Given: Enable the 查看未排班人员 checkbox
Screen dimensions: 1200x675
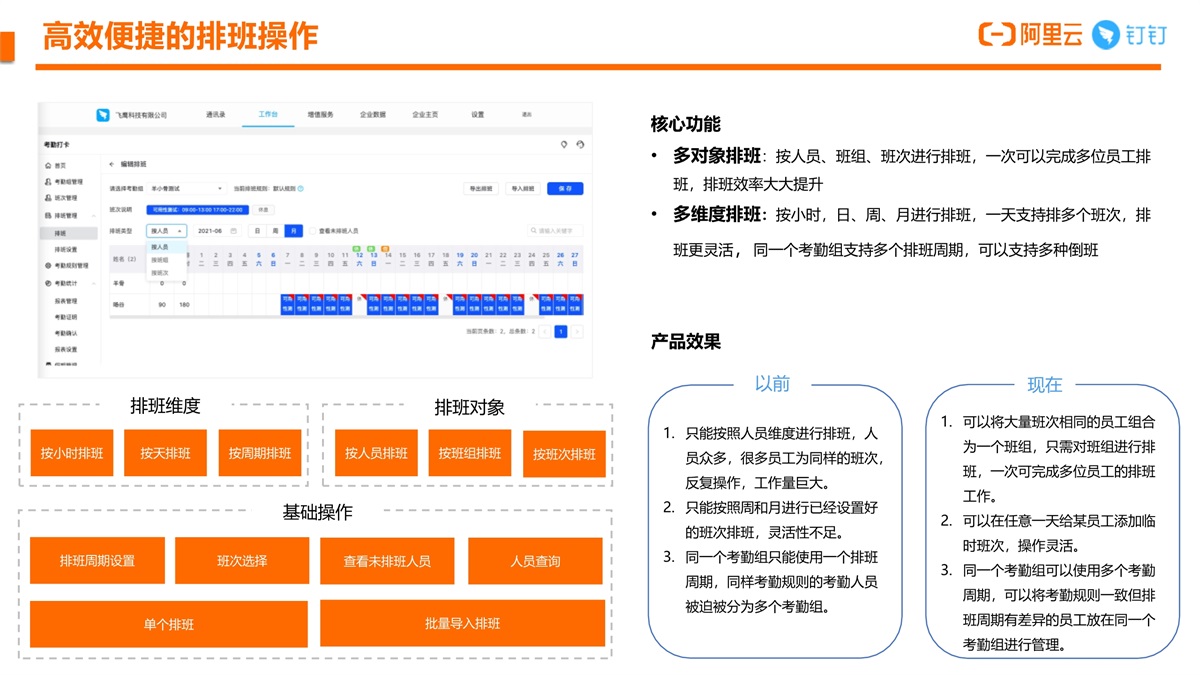Looking at the screenshot, I should pyautogui.click(x=313, y=231).
